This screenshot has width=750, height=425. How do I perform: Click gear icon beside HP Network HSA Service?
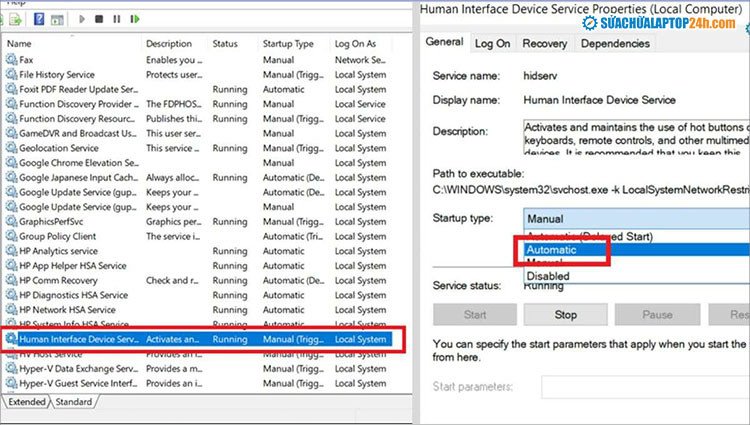pos(11,310)
